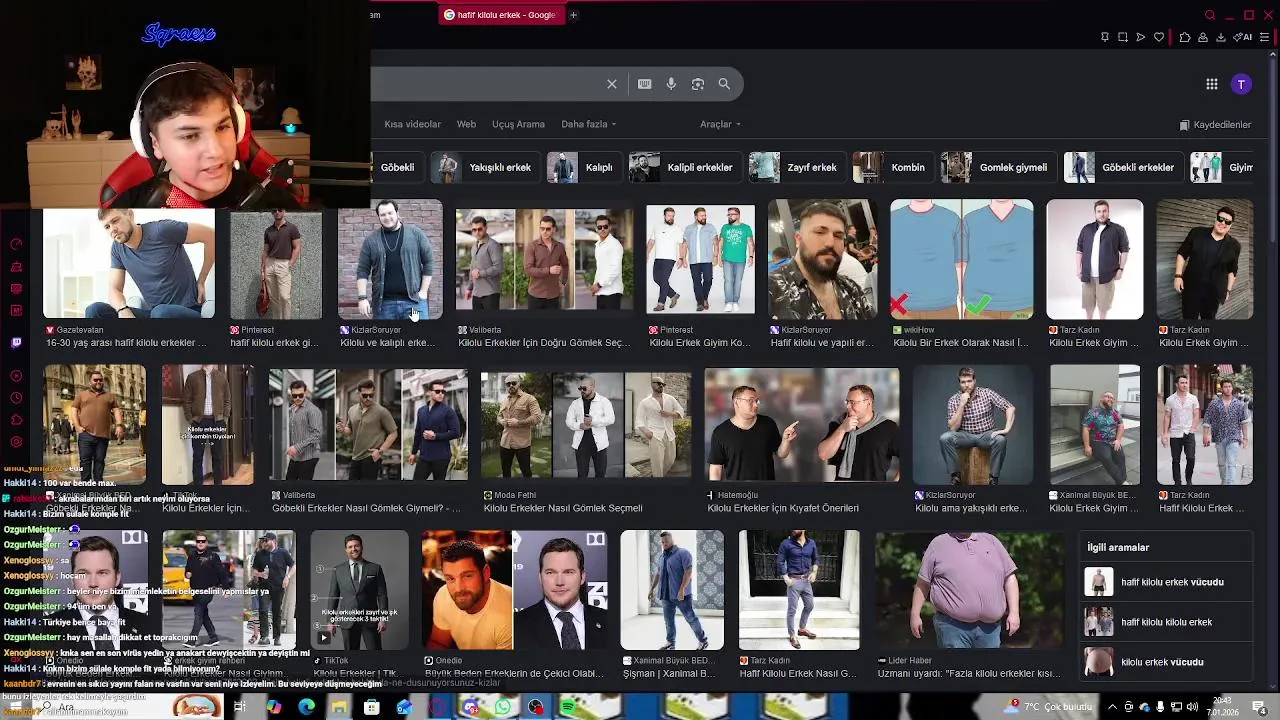Open Twitch from browser sidebar

click(x=16, y=343)
